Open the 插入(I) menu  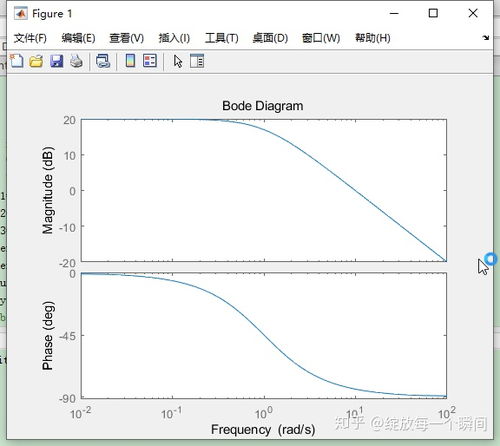click(x=174, y=38)
